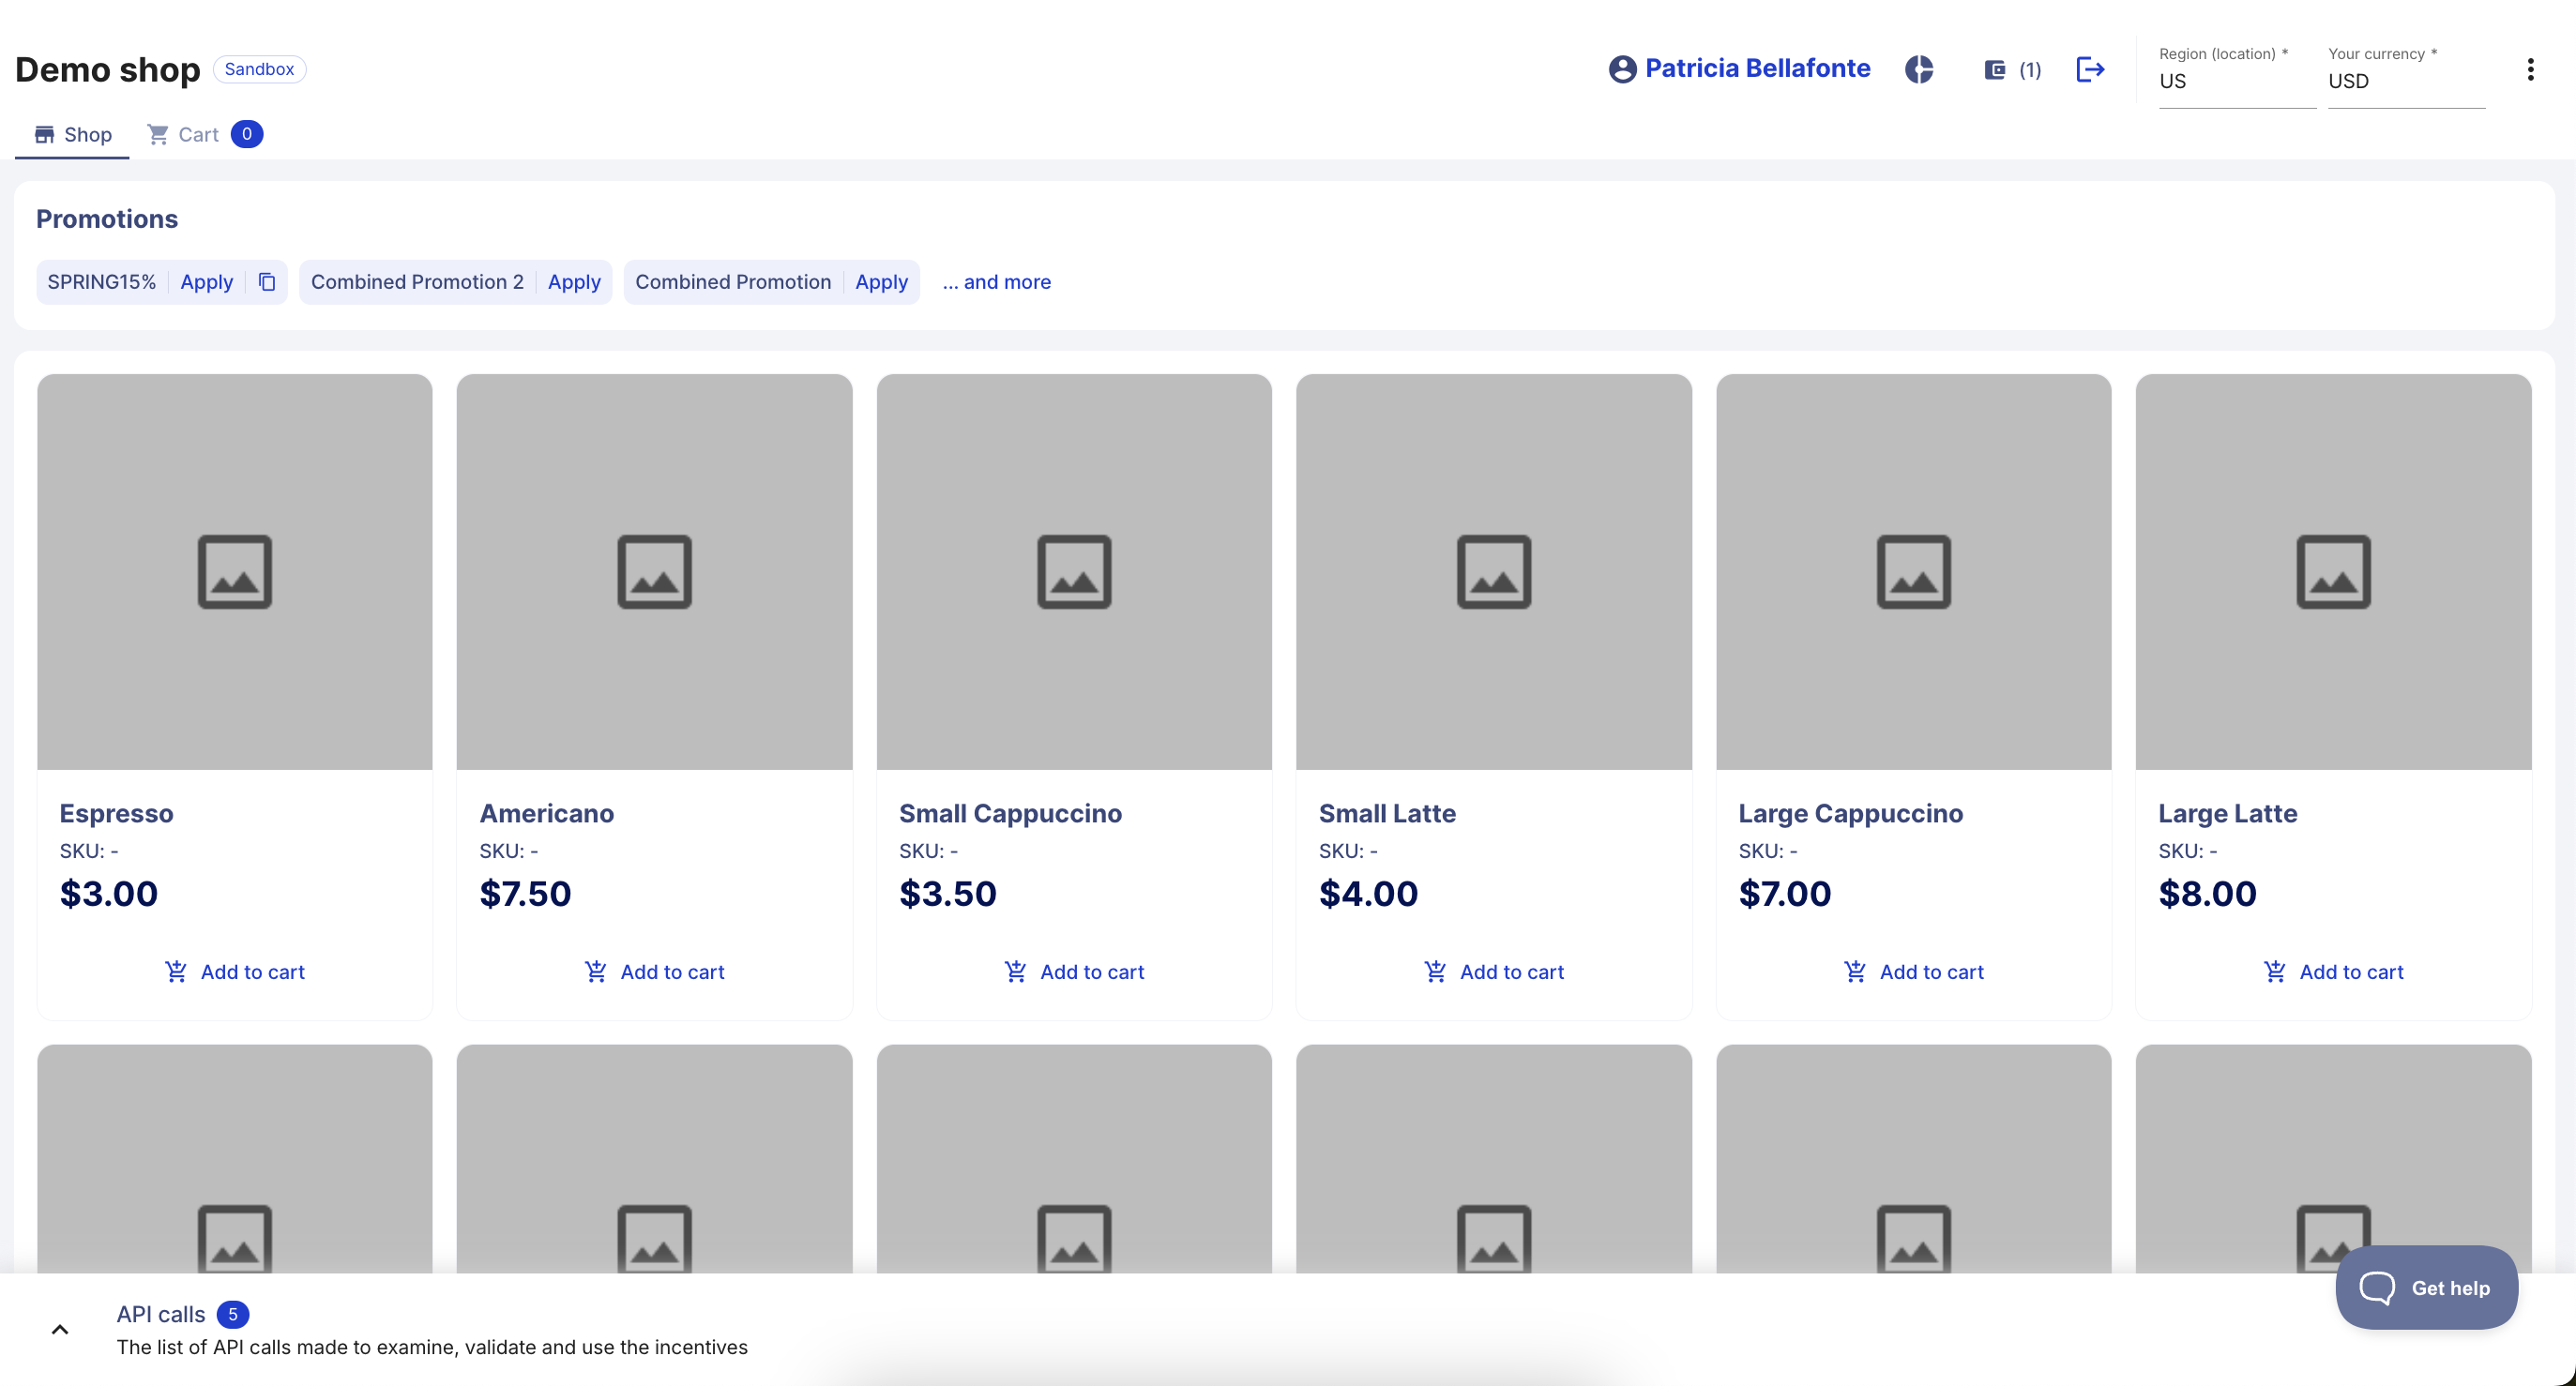Screen dimensions: 2576x1386
Task: Open the wallet icon showing (1)
Action: [1995, 69]
